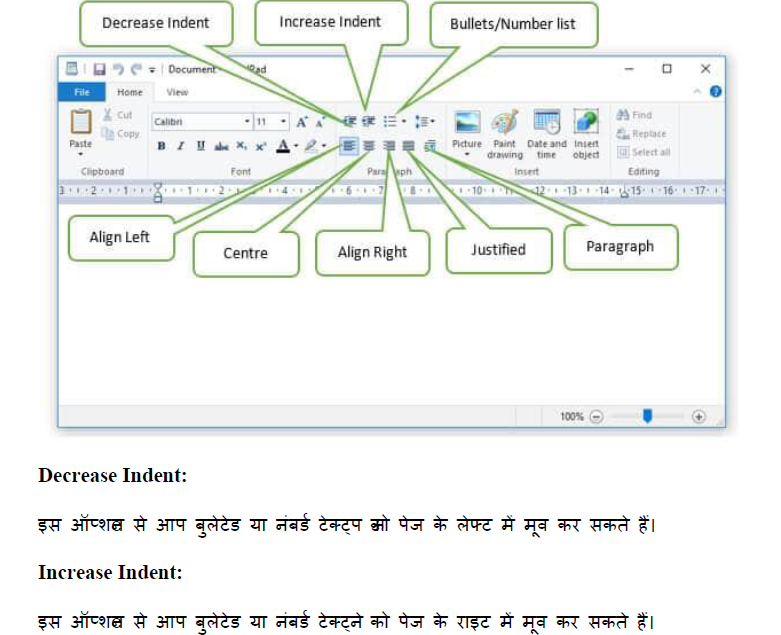This screenshot has height=635, width=781.
Task: Toggle Italic formatting
Action: (180, 146)
